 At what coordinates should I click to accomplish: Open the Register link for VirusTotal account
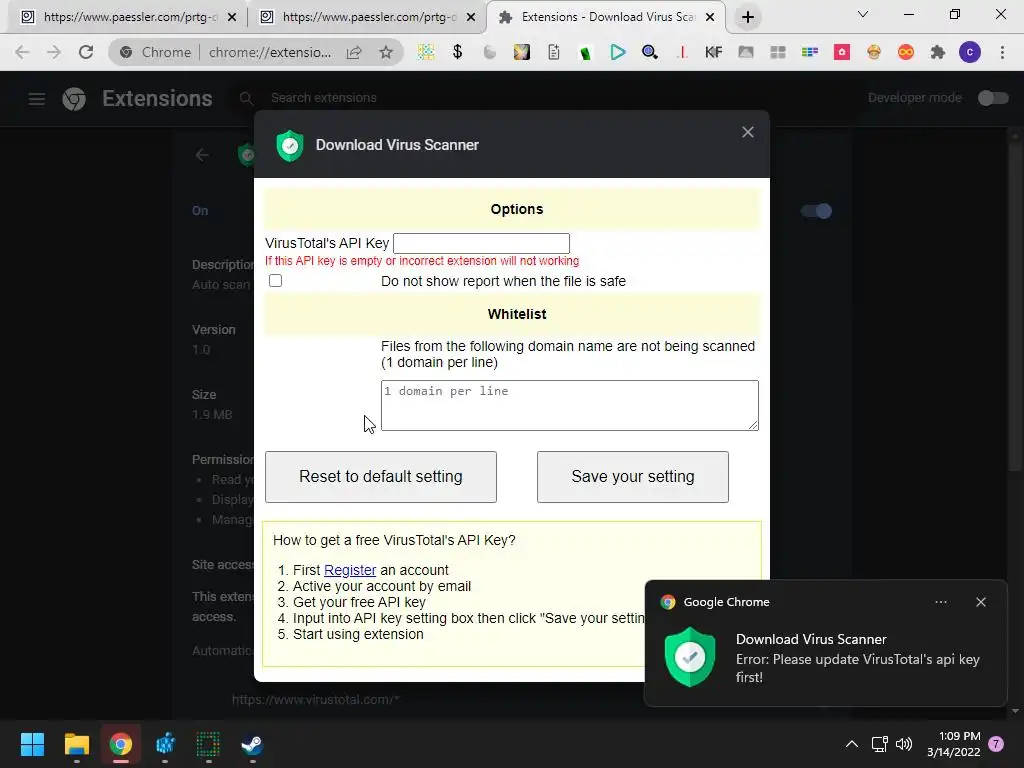point(350,570)
